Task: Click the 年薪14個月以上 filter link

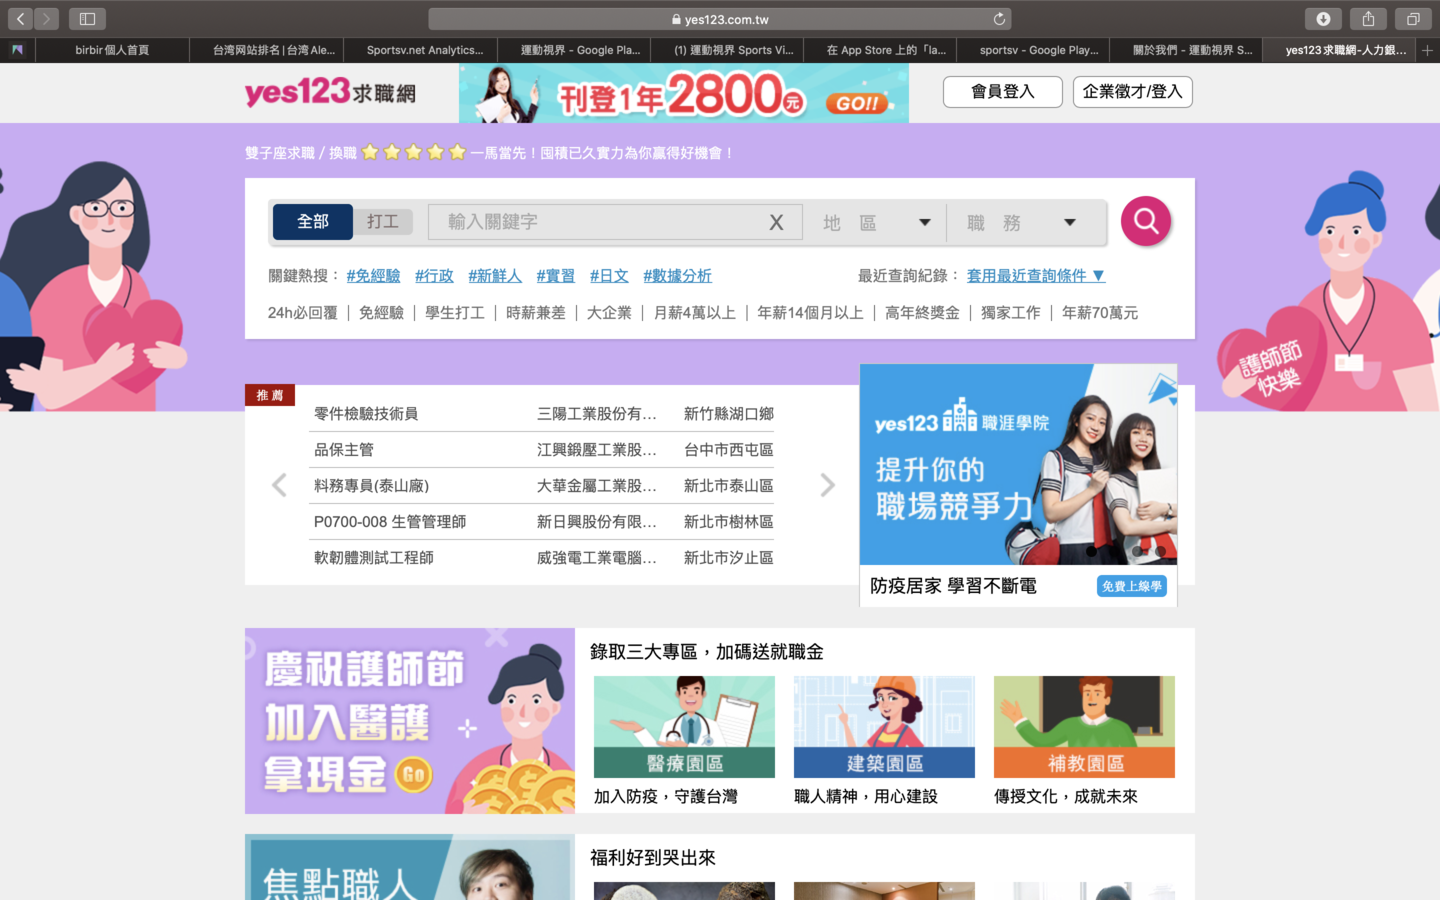Action: (x=810, y=313)
